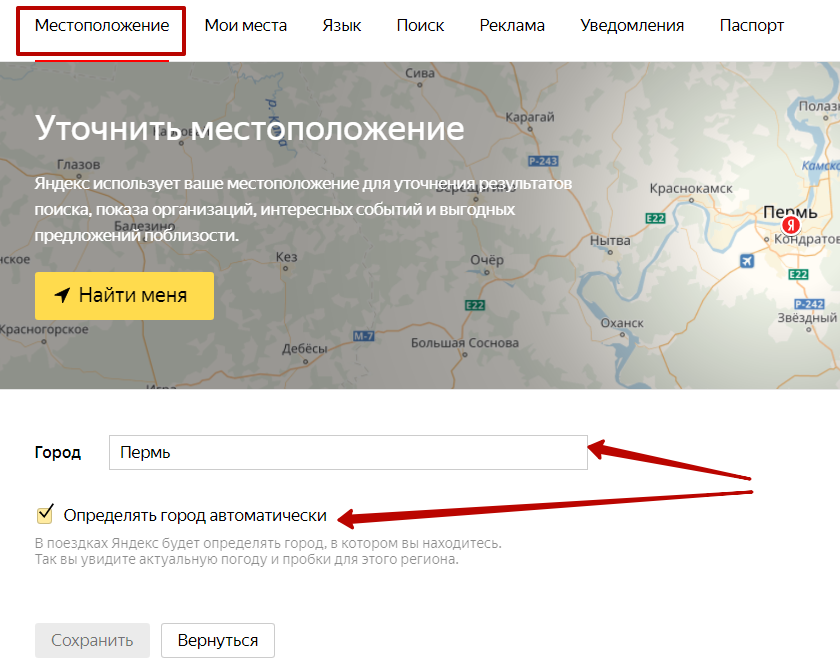Uncheck Определять город автоматически checkbox
The width and height of the screenshot is (840, 664).
coord(45,514)
